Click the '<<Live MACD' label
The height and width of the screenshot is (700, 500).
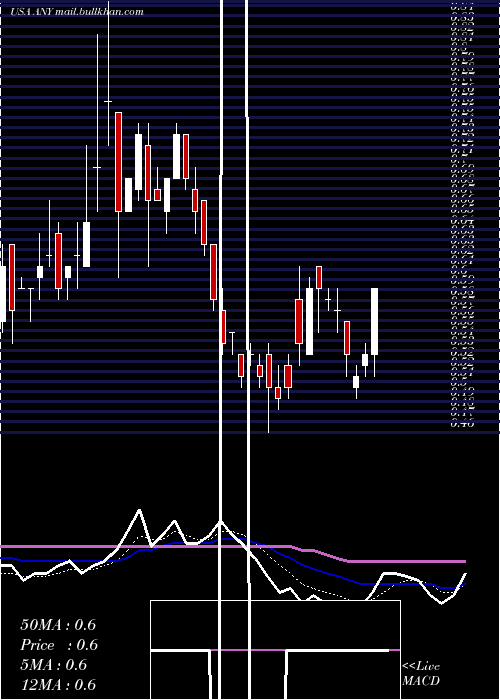(x=421, y=673)
